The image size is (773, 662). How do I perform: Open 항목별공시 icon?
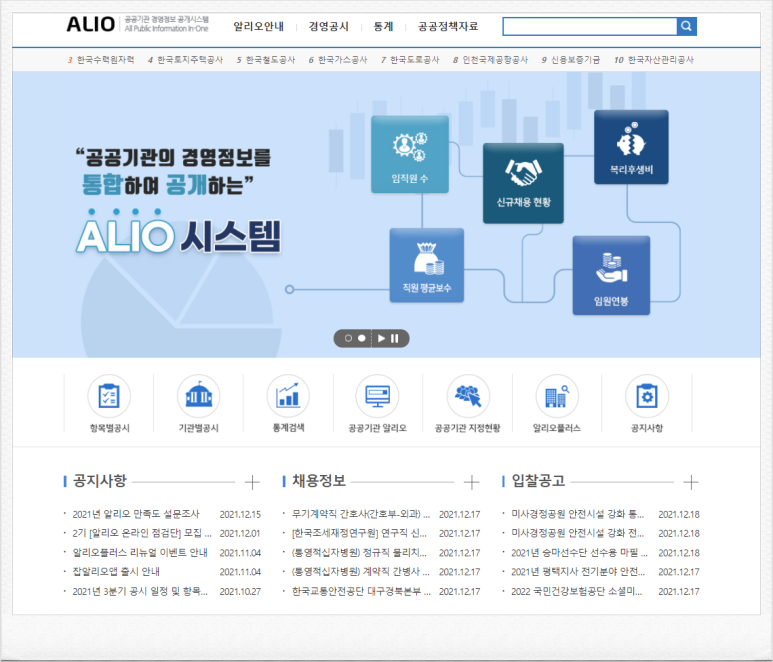pyautogui.click(x=109, y=396)
